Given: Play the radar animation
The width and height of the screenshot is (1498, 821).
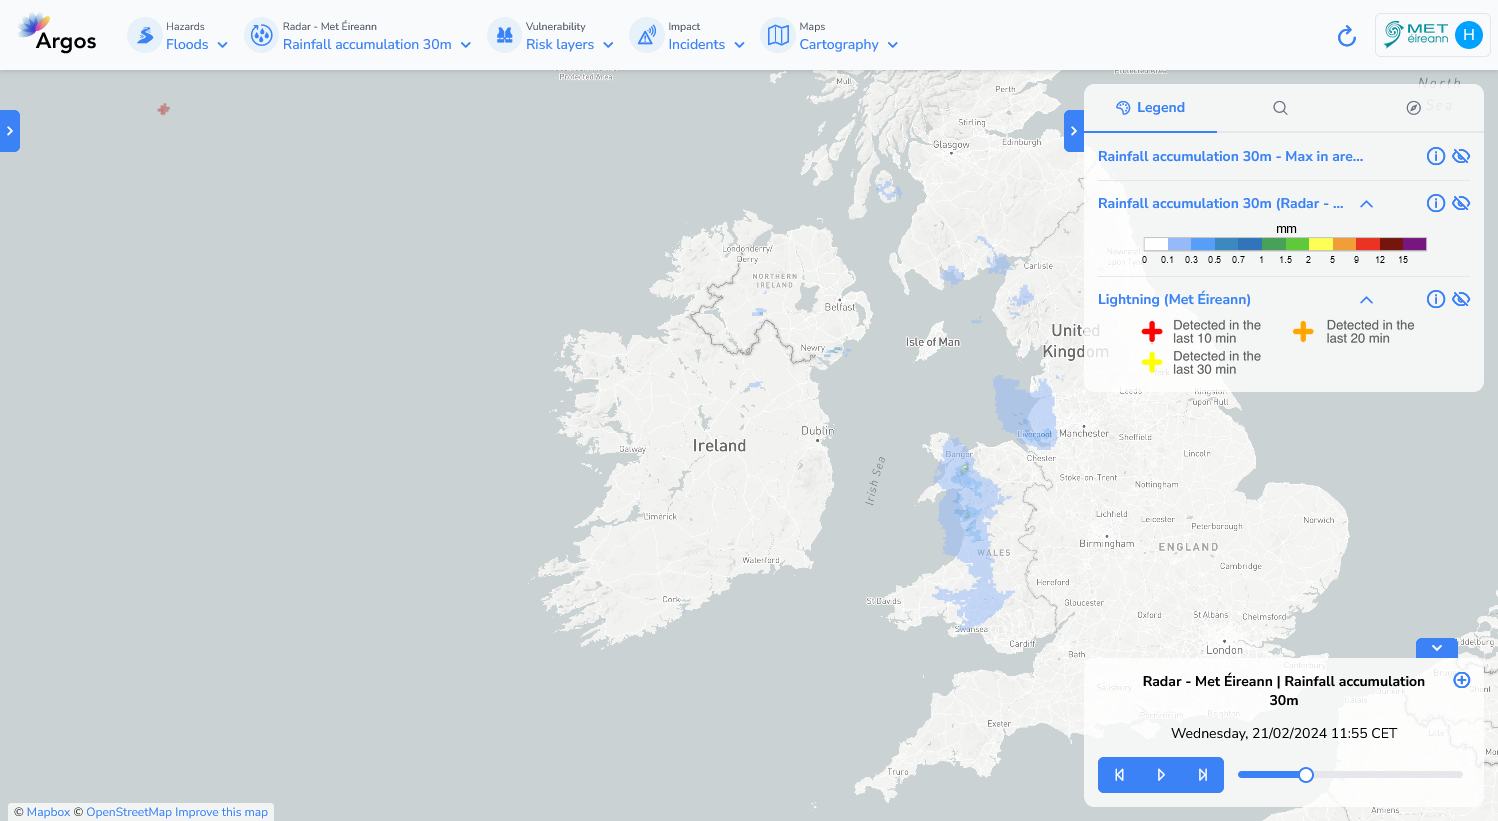Looking at the screenshot, I should [1161, 775].
